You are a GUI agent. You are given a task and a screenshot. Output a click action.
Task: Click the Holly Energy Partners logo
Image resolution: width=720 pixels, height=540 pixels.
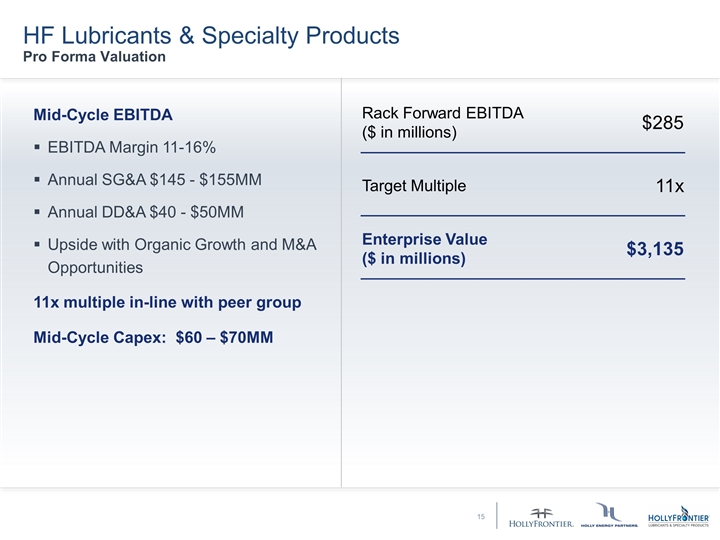point(608,516)
